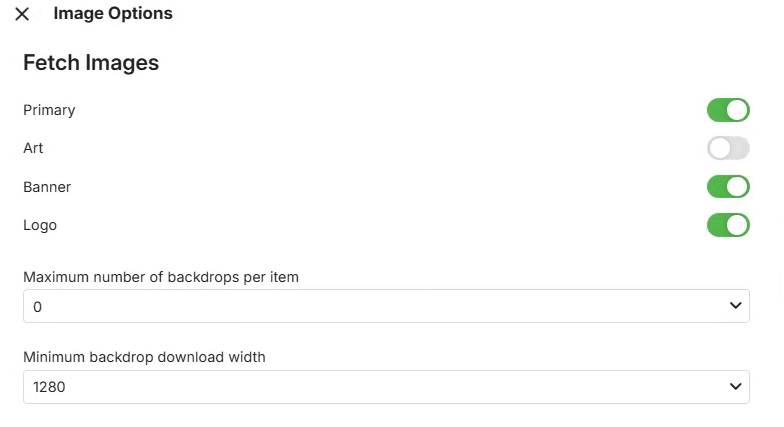Click the "Banner" label text
The image size is (784, 427).
click(x=47, y=187)
